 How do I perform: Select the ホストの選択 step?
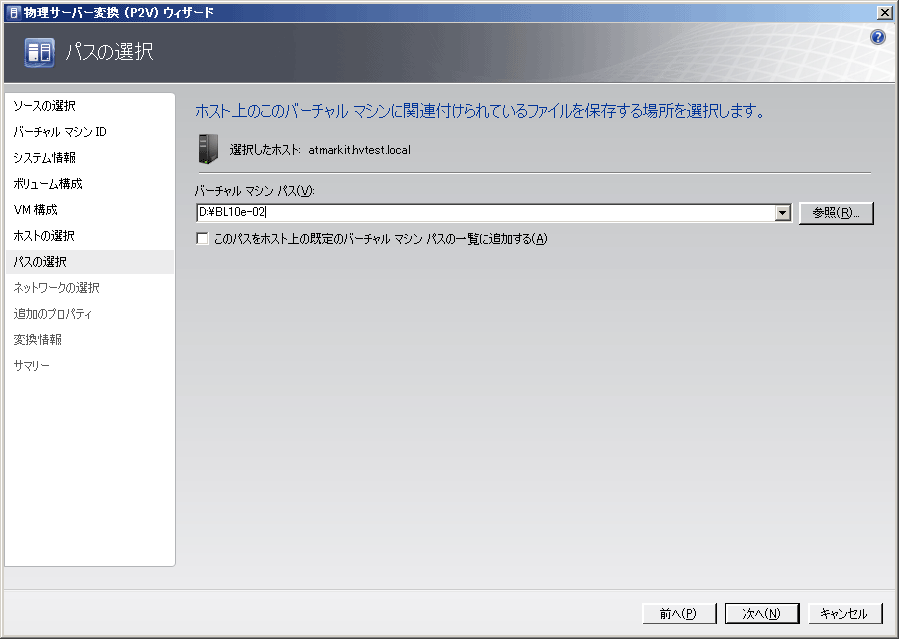coord(44,236)
